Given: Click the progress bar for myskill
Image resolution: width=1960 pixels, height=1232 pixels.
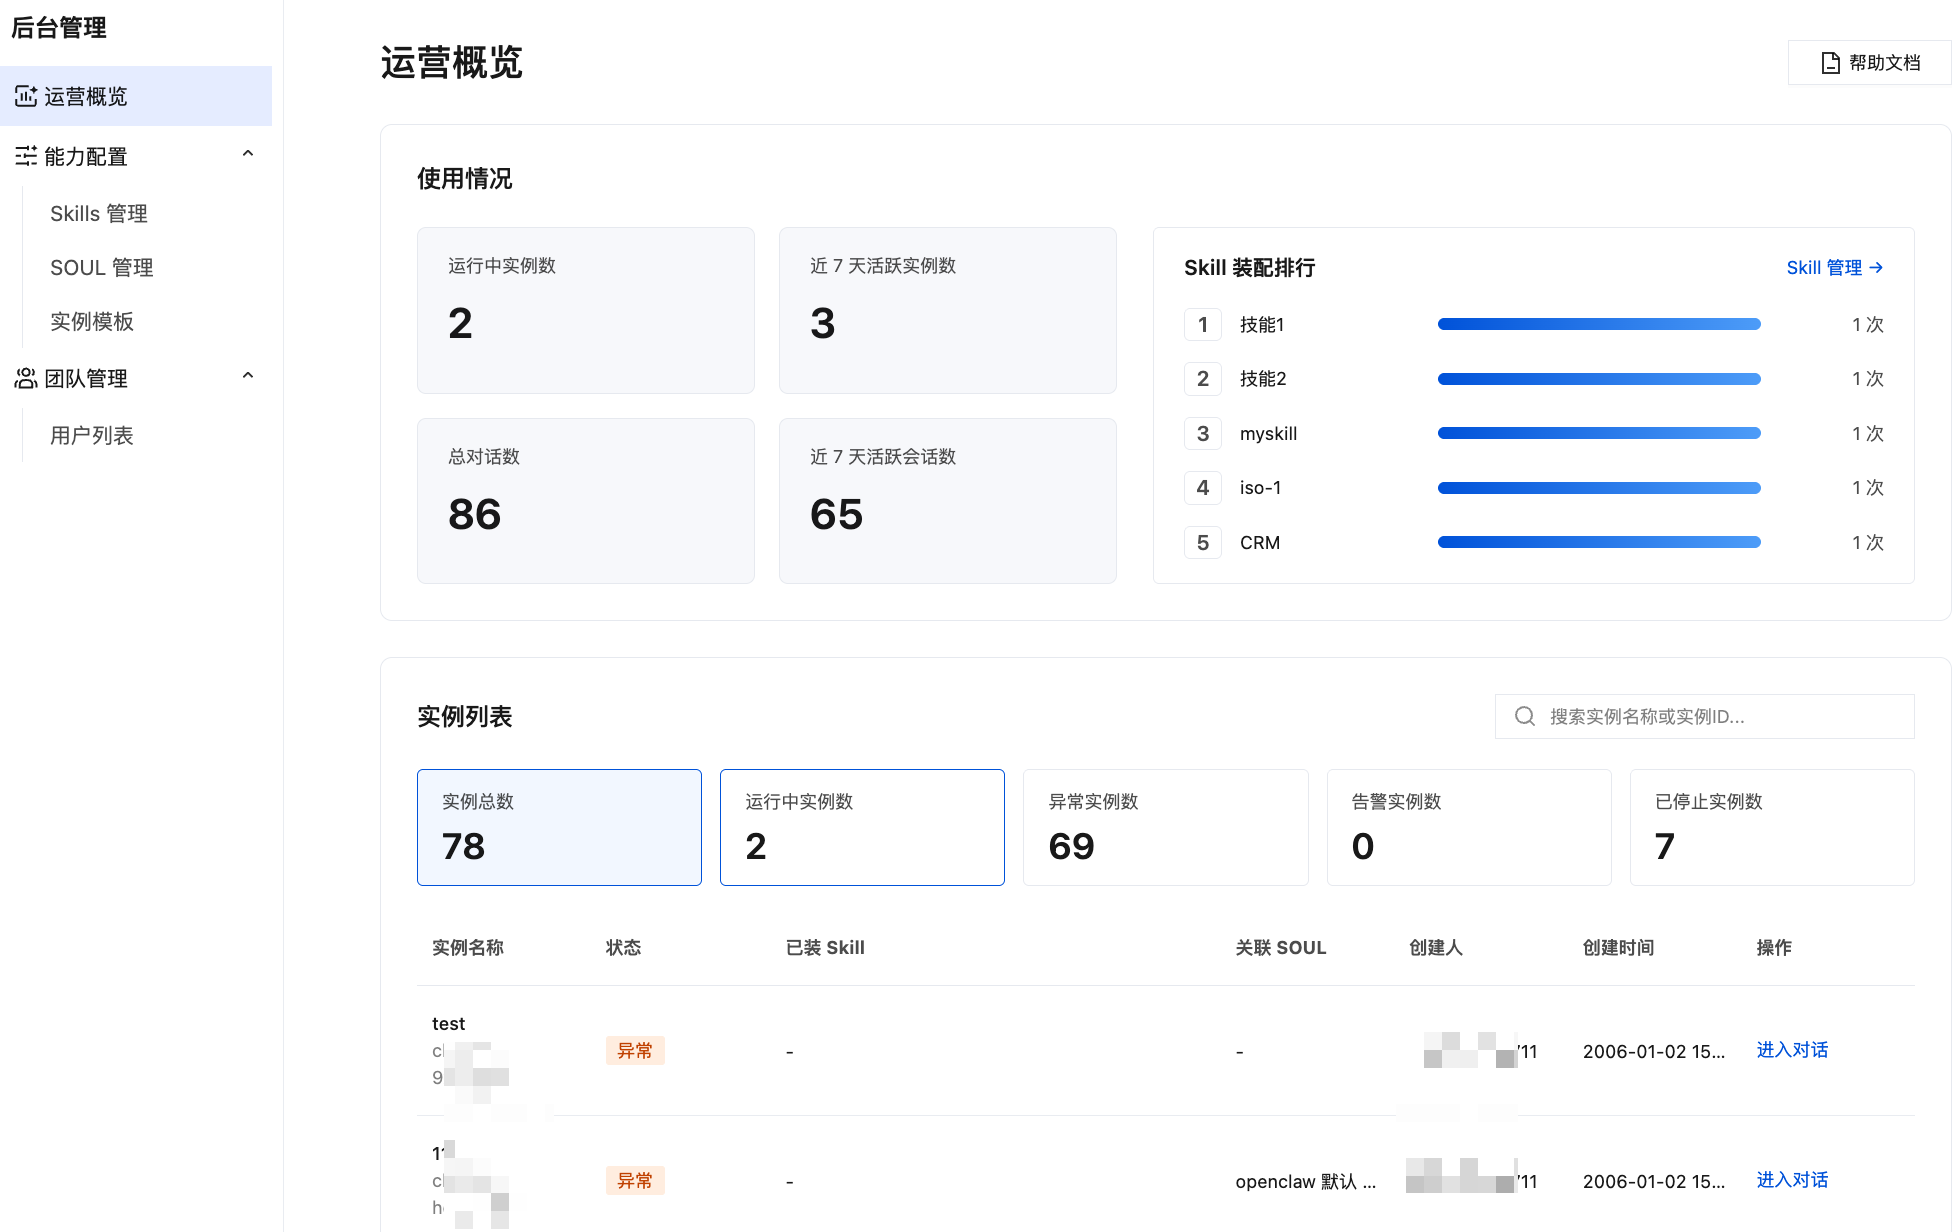Looking at the screenshot, I should [x=1599, y=433].
